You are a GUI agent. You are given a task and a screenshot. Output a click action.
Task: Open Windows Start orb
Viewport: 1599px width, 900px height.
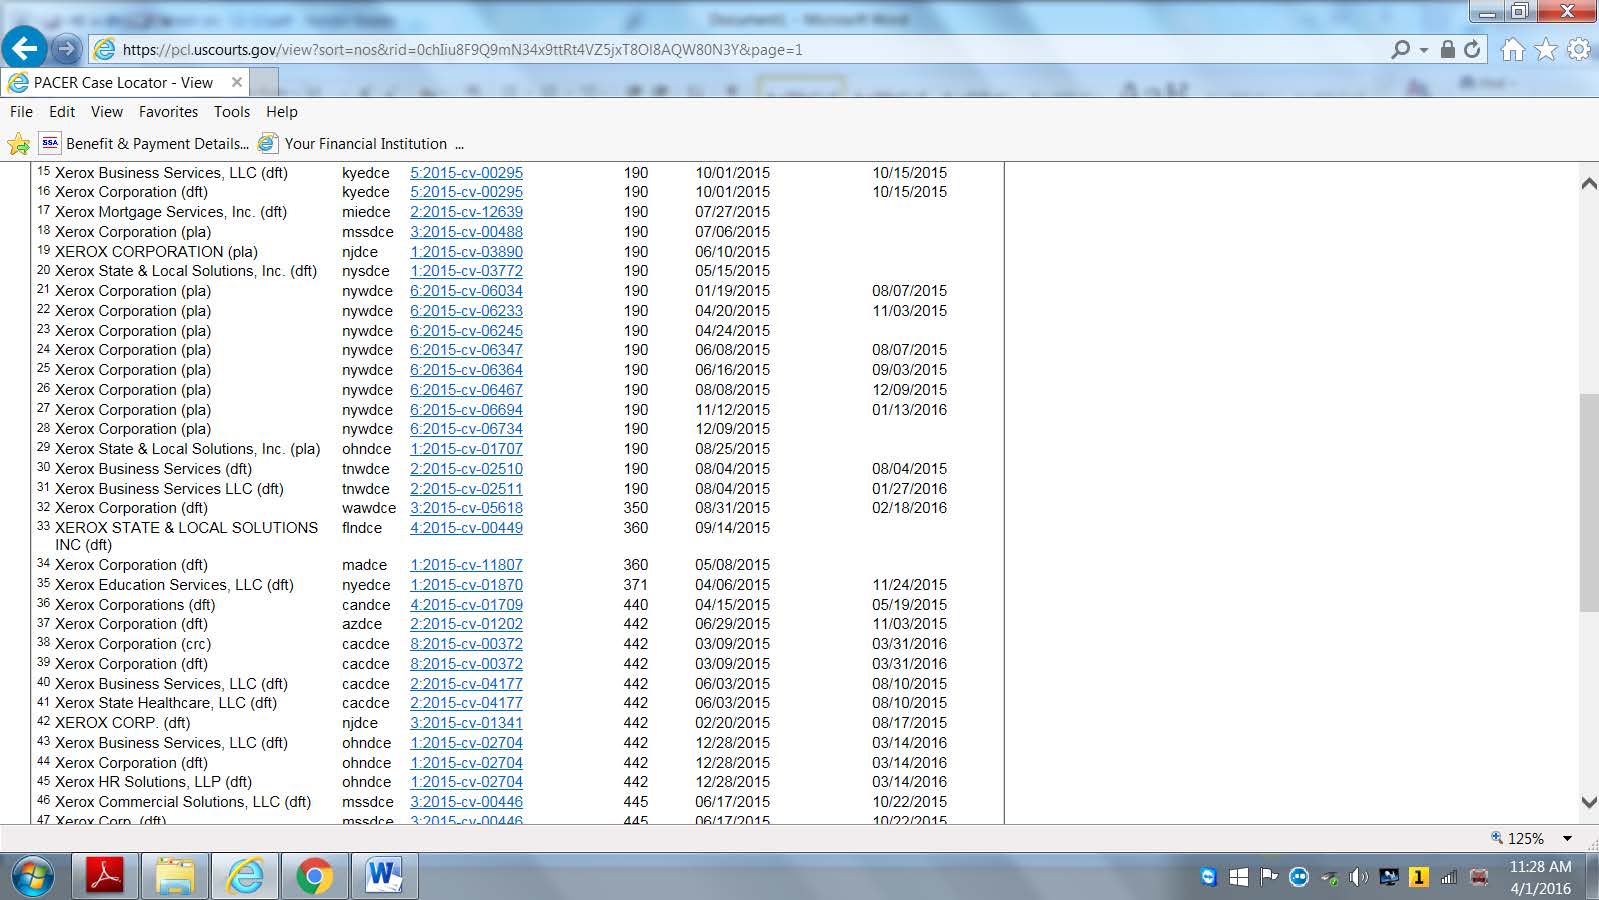pyautogui.click(x=32, y=877)
